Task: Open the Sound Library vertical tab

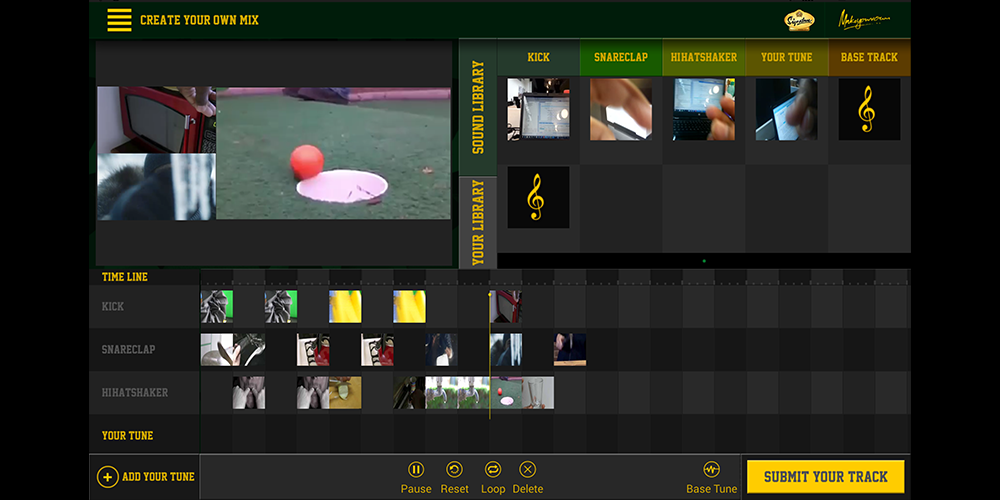Action: pyautogui.click(x=478, y=108)
